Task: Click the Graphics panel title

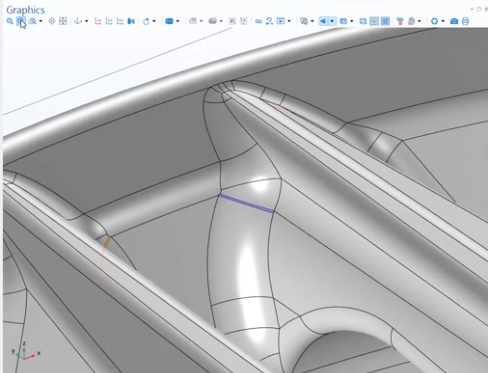Action: [25, 10]
